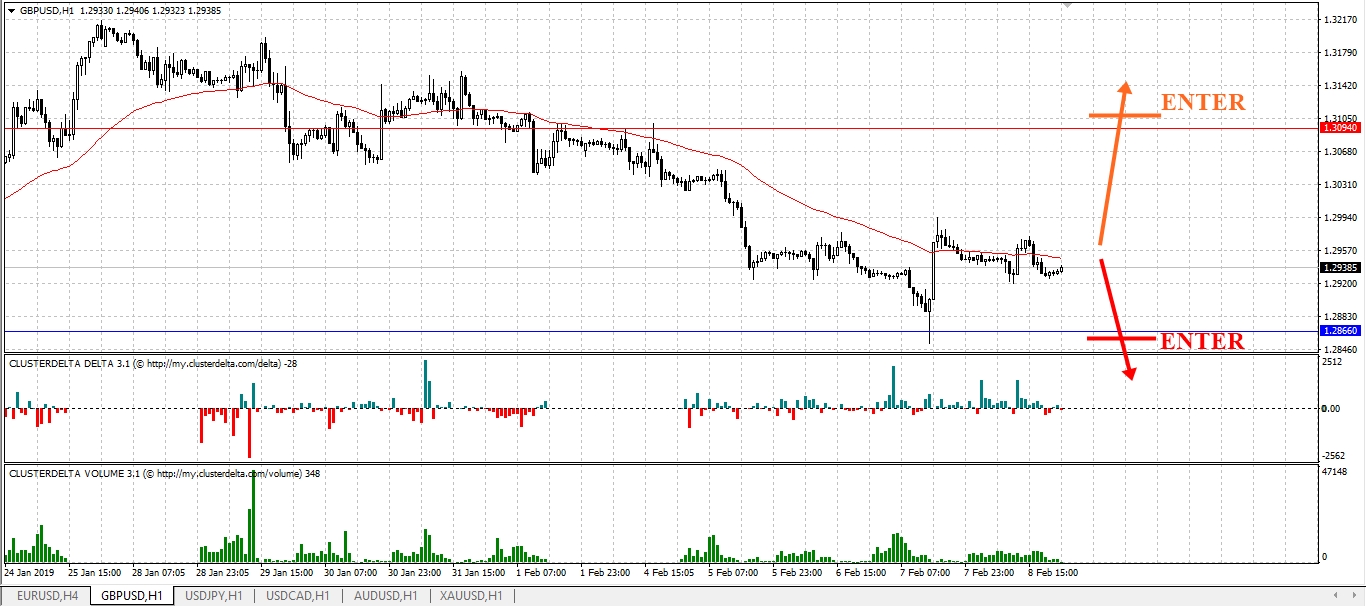Select the orange ENTER text label
Viewport: 1366px width, 606px height.
pos(1202,103)
